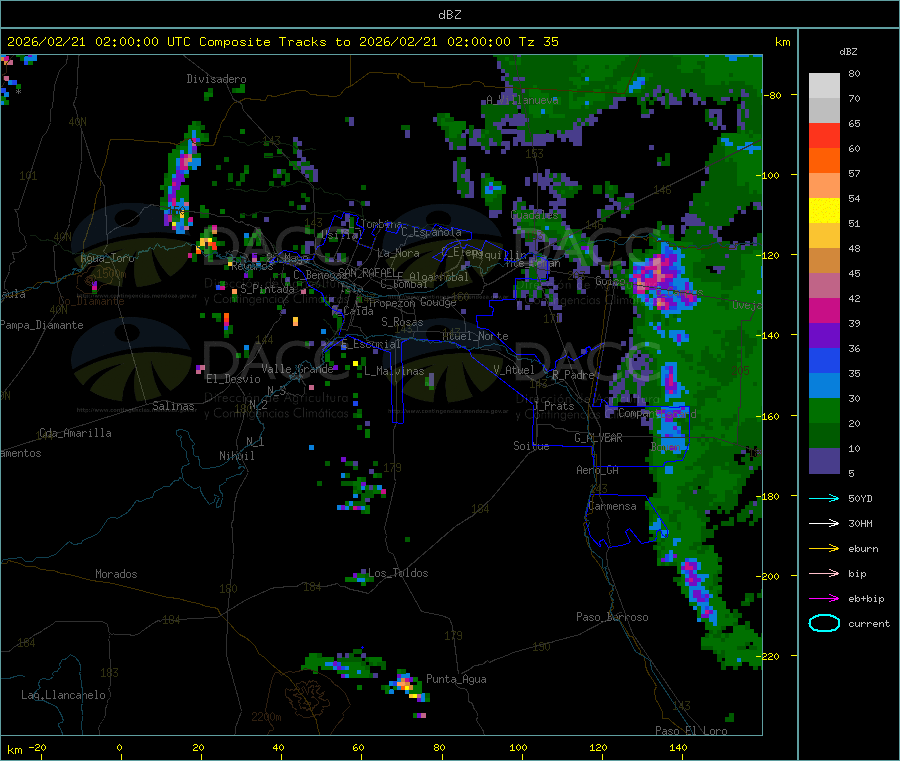This screenshot has width=900, height=761.
Task: Click the 'Divisadero' map label
Action: (216, 79)
